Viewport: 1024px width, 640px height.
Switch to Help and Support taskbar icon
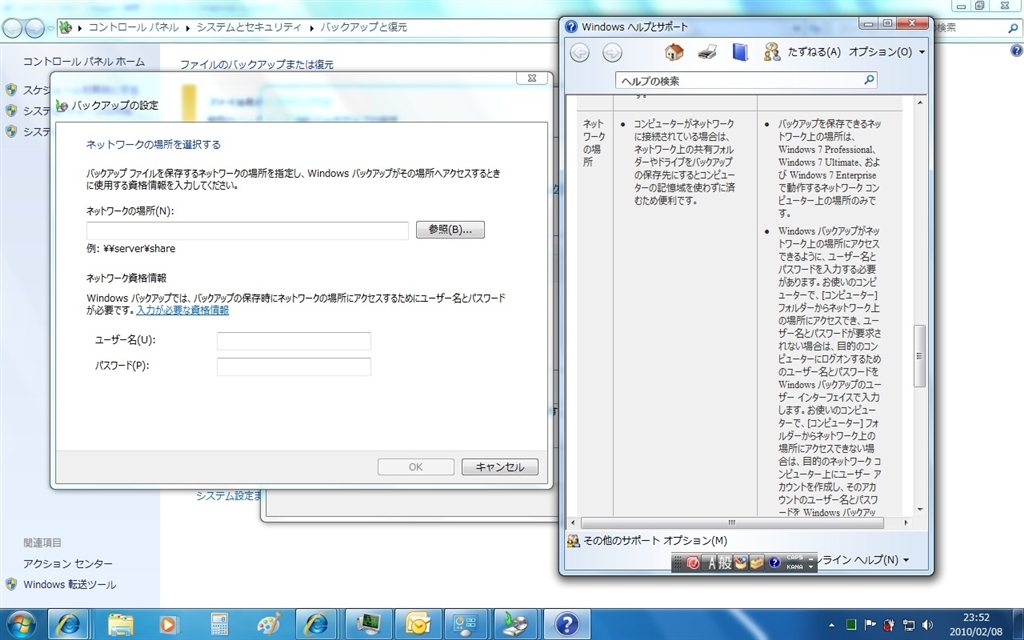[566, 625]
